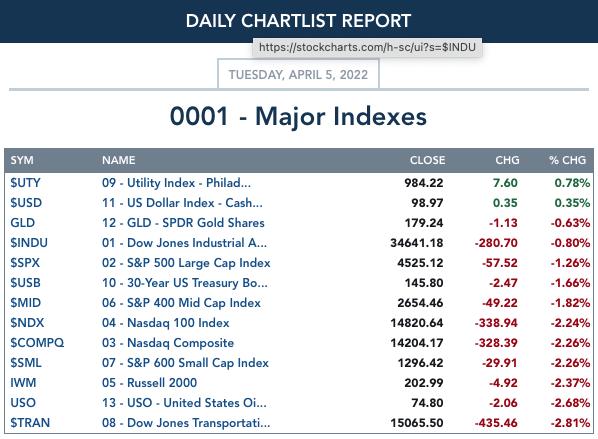The width and height of the screenshot is (598, 439).
Task: Open the $INDU symbol link
Action: pyautogui.click(x=29, y=243)
